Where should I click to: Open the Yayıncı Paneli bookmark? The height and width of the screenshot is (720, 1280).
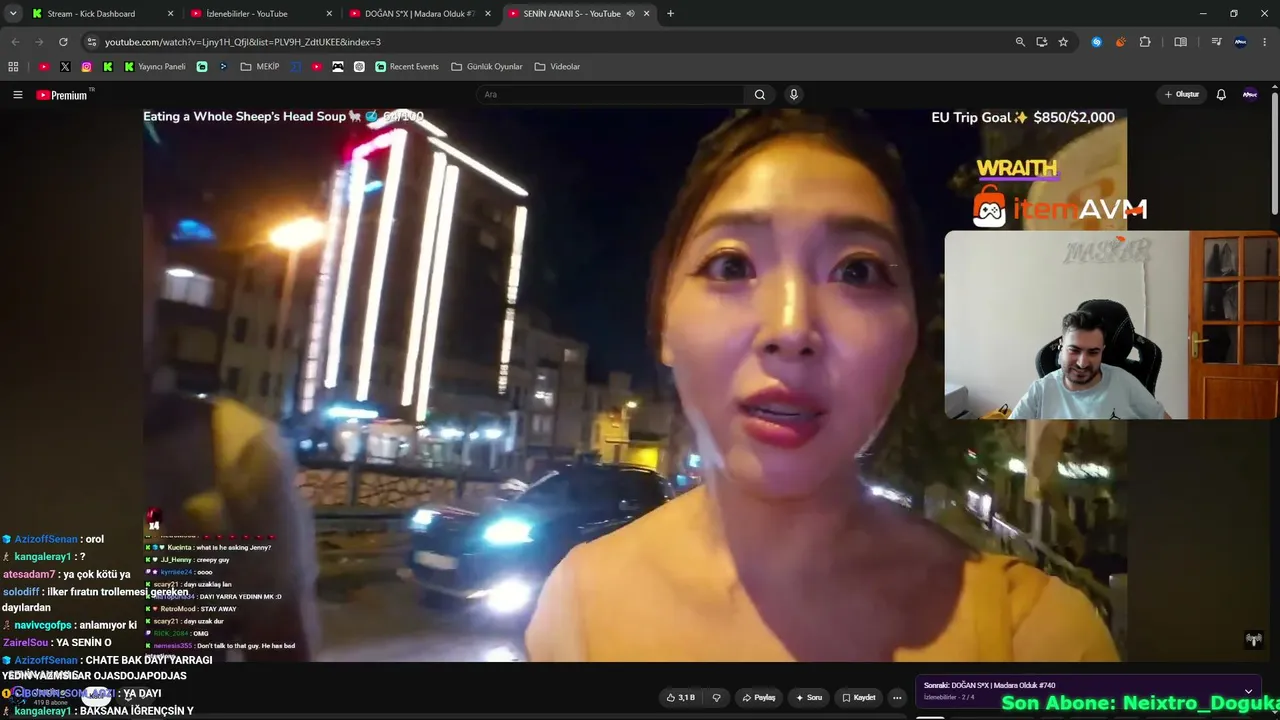point(155,67)
